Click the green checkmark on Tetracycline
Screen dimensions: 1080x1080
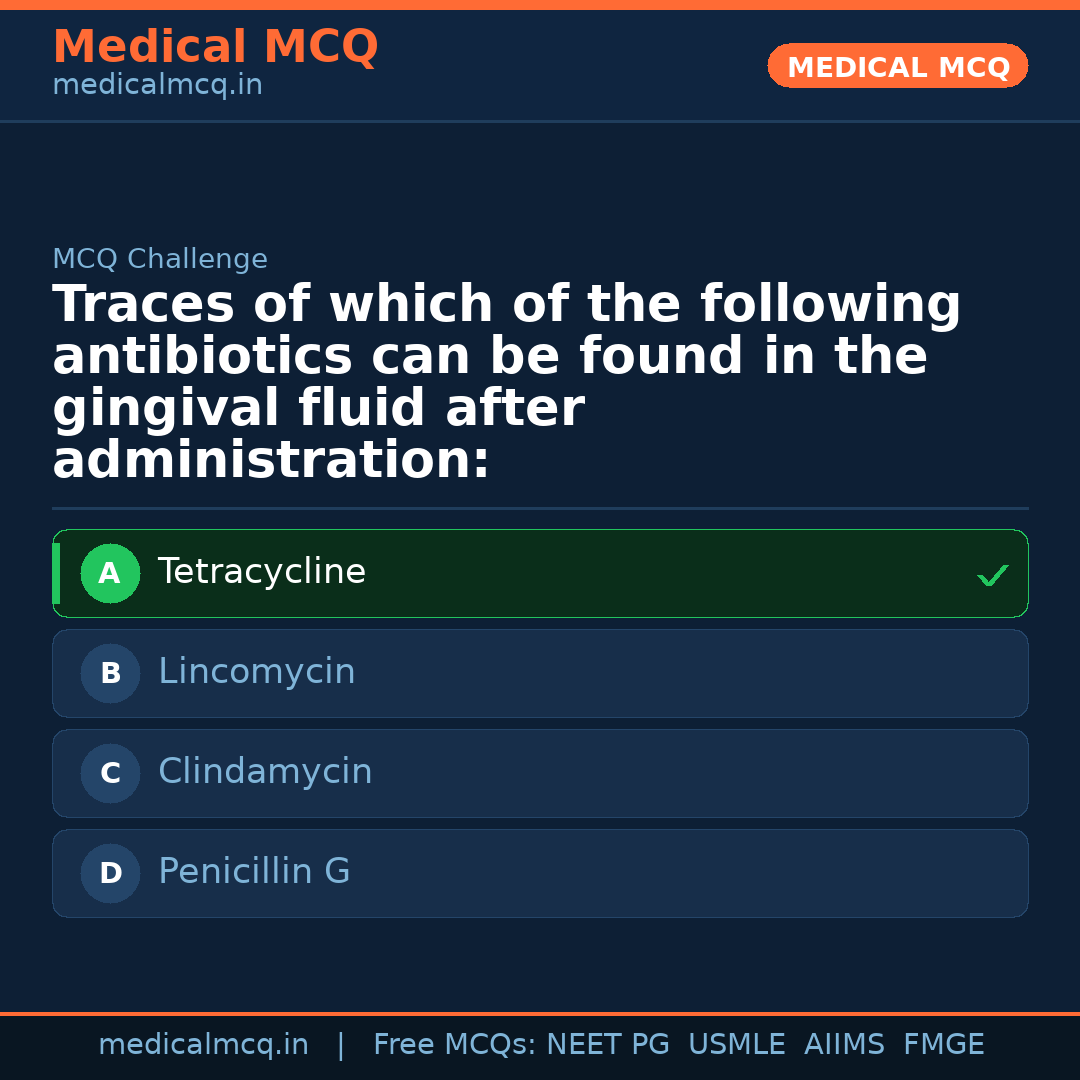[992, 576]
